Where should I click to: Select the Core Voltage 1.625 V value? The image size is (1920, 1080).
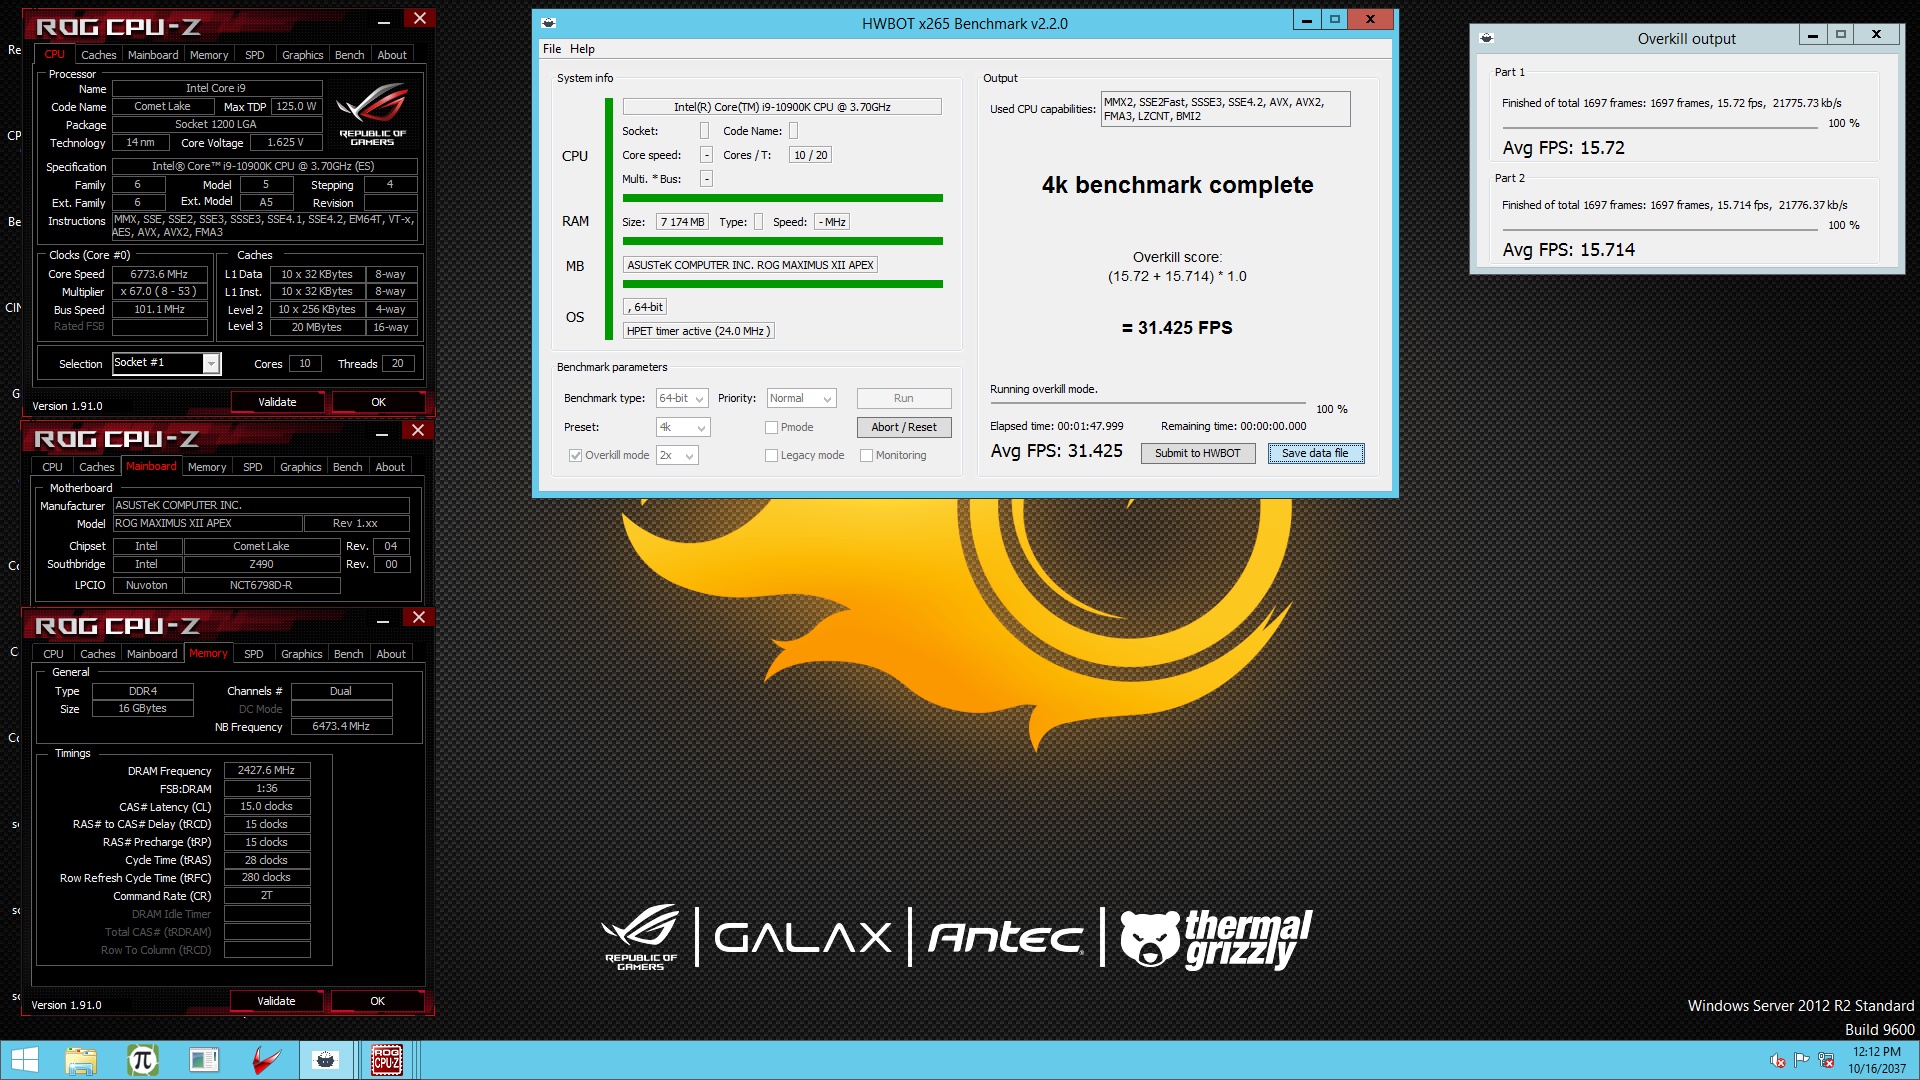pos(285,142)
